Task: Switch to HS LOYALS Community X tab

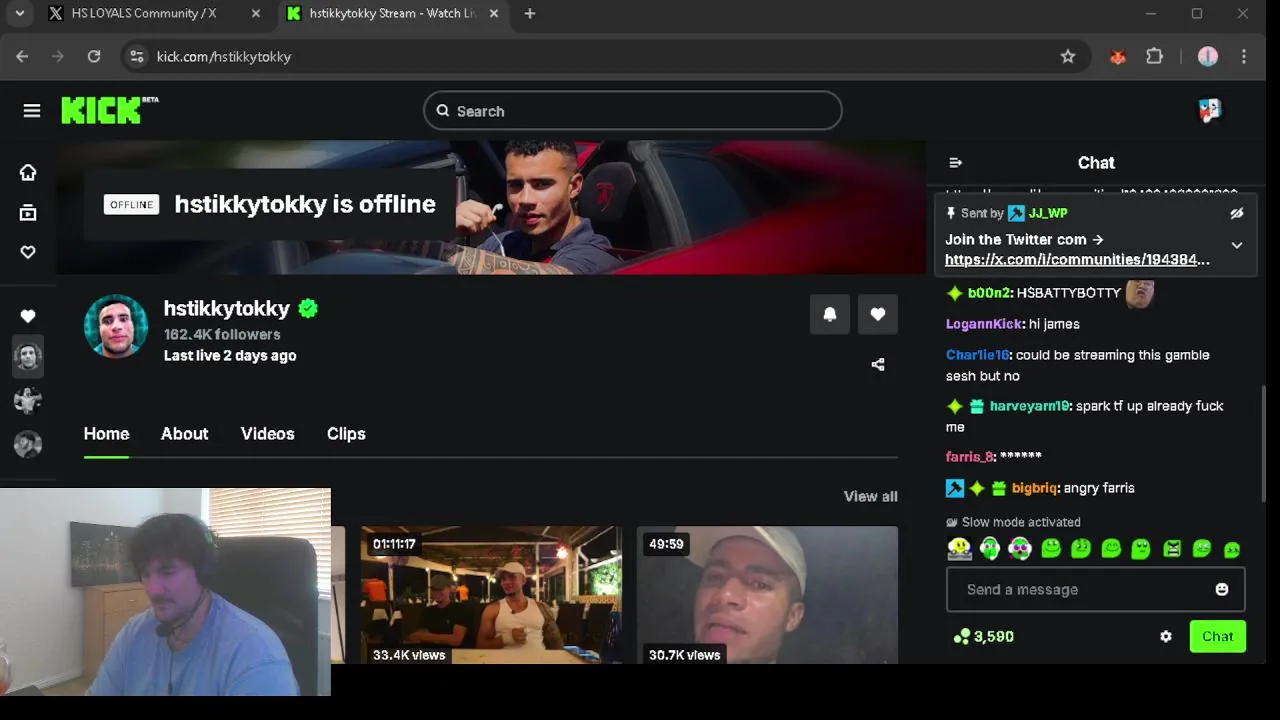Action: tap(144, 13)
